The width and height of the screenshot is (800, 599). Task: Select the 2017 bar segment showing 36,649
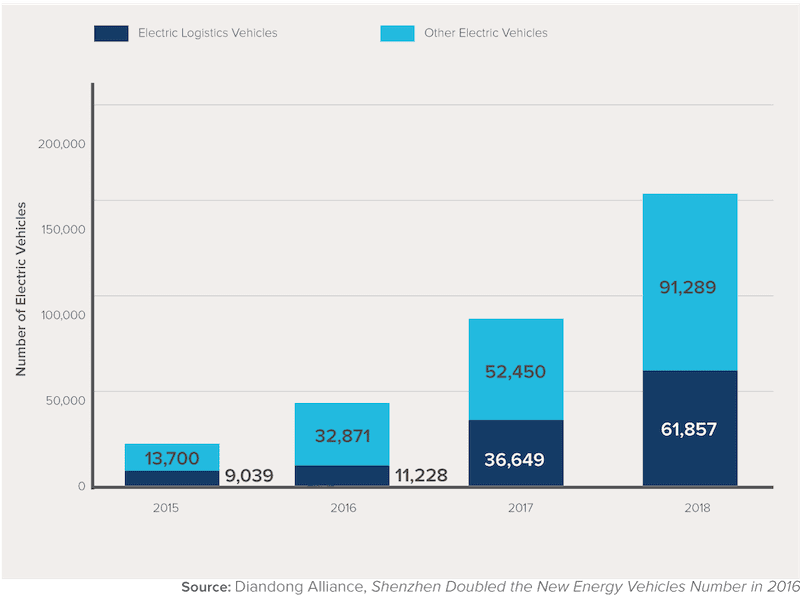point(515,453)
